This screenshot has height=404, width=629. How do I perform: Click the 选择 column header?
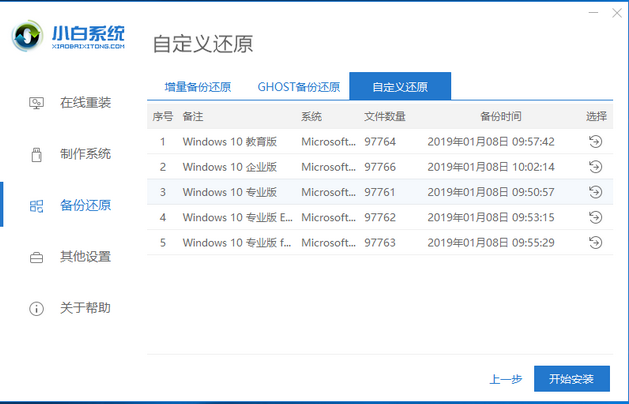(x=596, y=117)
